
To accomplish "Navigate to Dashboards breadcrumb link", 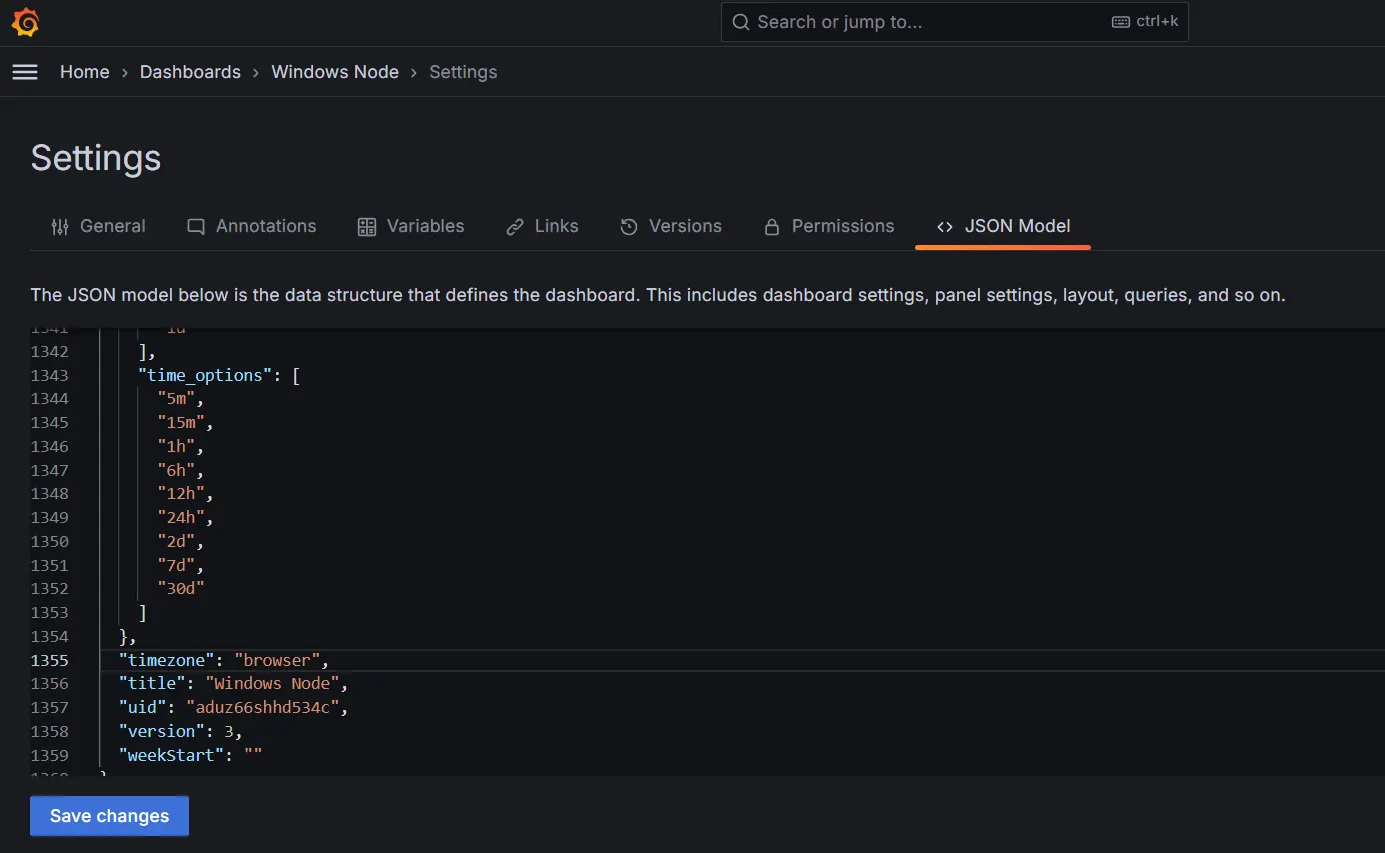I will [190, 72].
